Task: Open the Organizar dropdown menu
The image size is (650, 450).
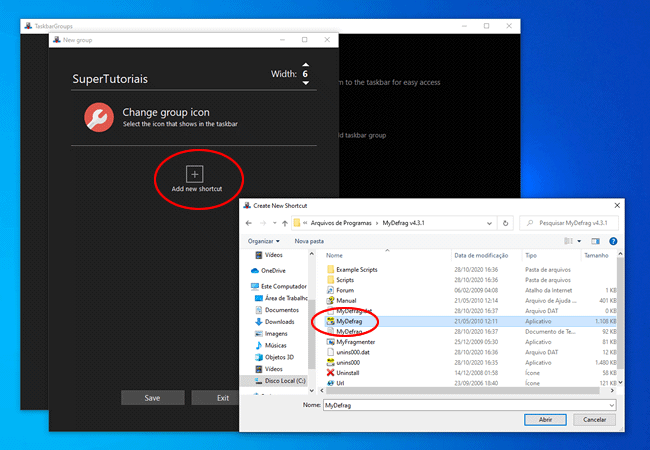Action: (264, 241)
